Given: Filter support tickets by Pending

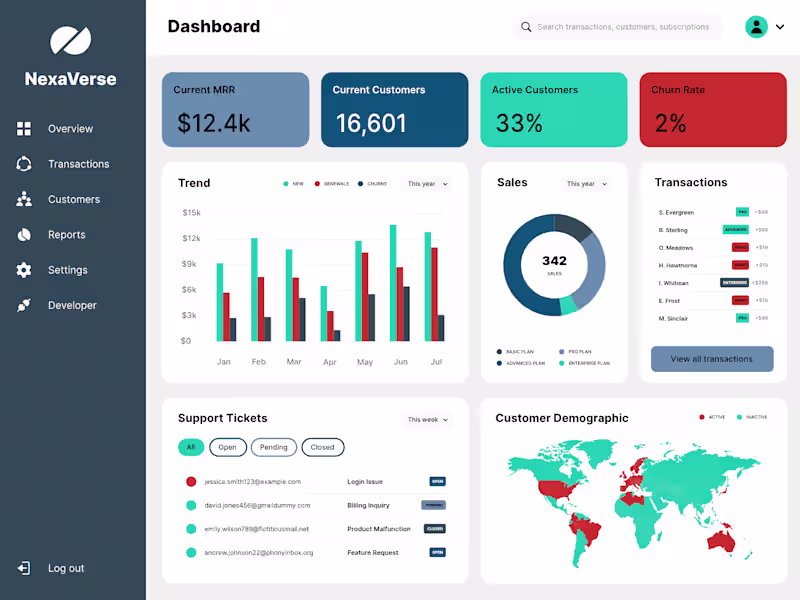Looking at the screenshot, I should tap(273, 447).
